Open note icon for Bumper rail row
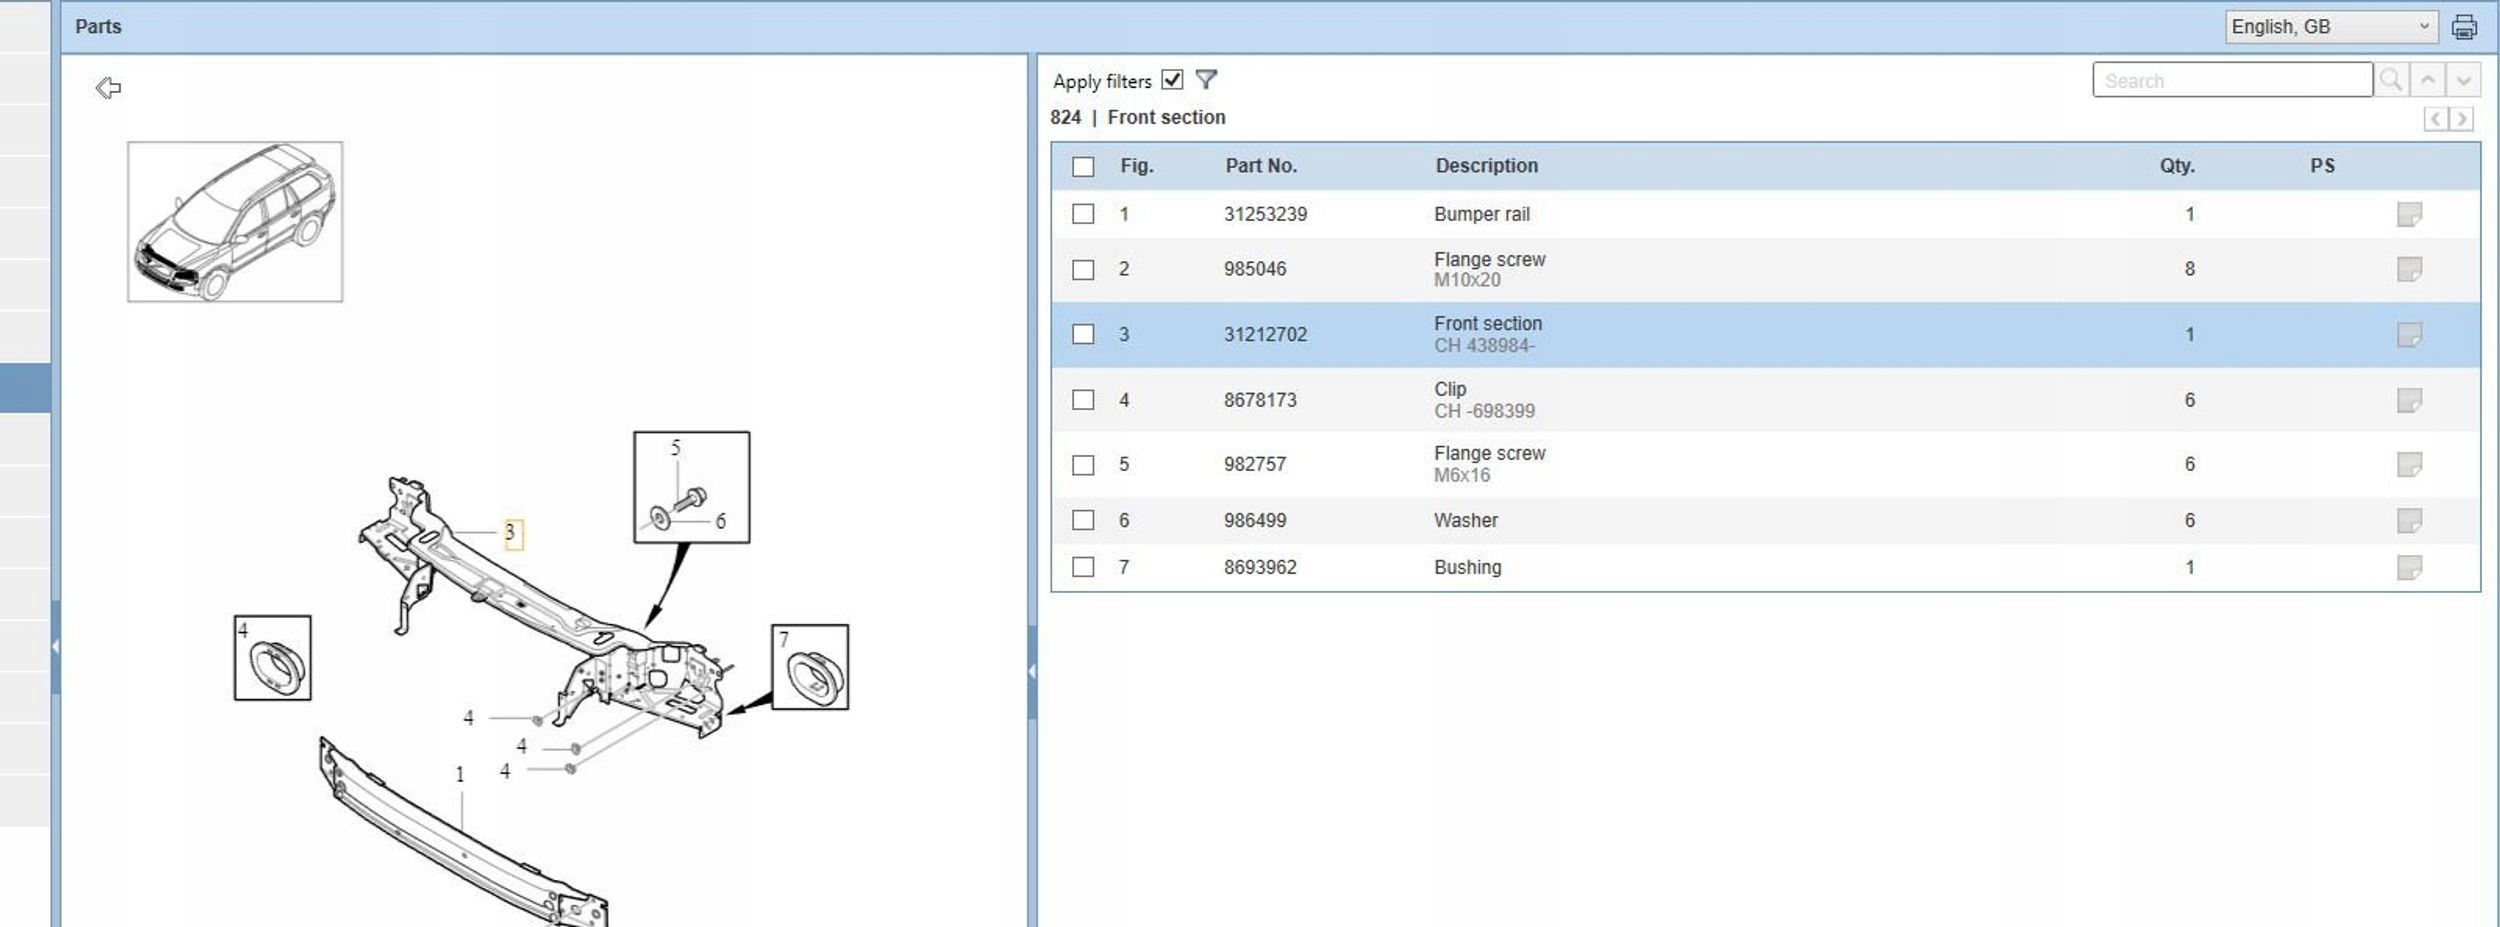 click(2409, 214)
